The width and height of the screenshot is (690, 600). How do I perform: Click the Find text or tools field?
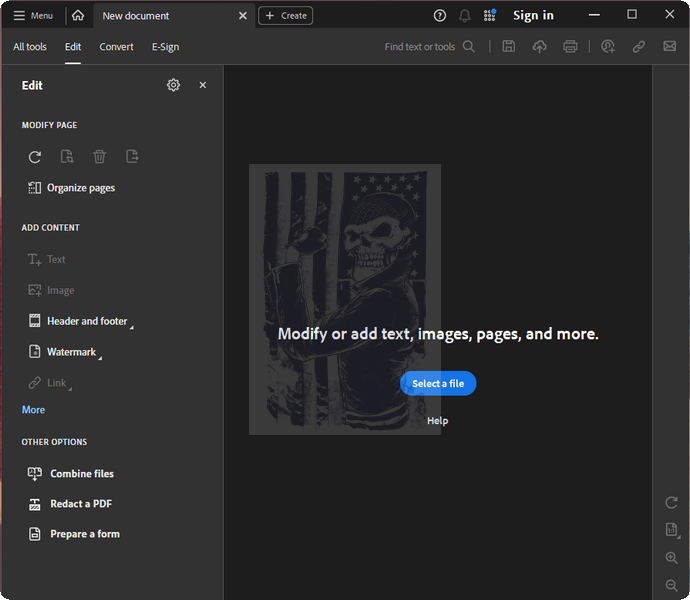(419, 47)
